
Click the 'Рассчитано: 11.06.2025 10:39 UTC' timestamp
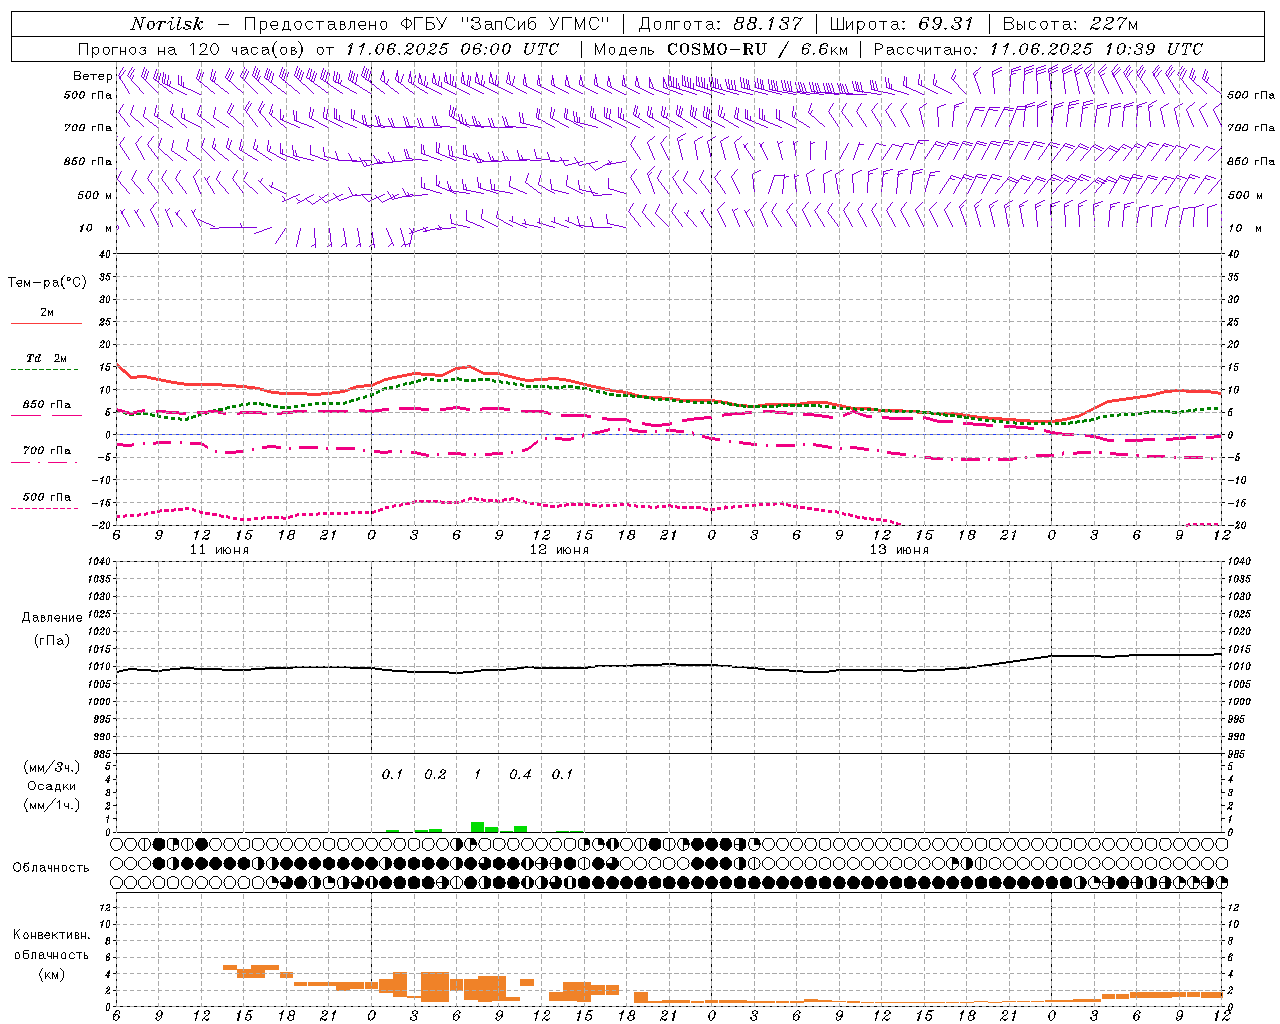(x=1038, y=49)
